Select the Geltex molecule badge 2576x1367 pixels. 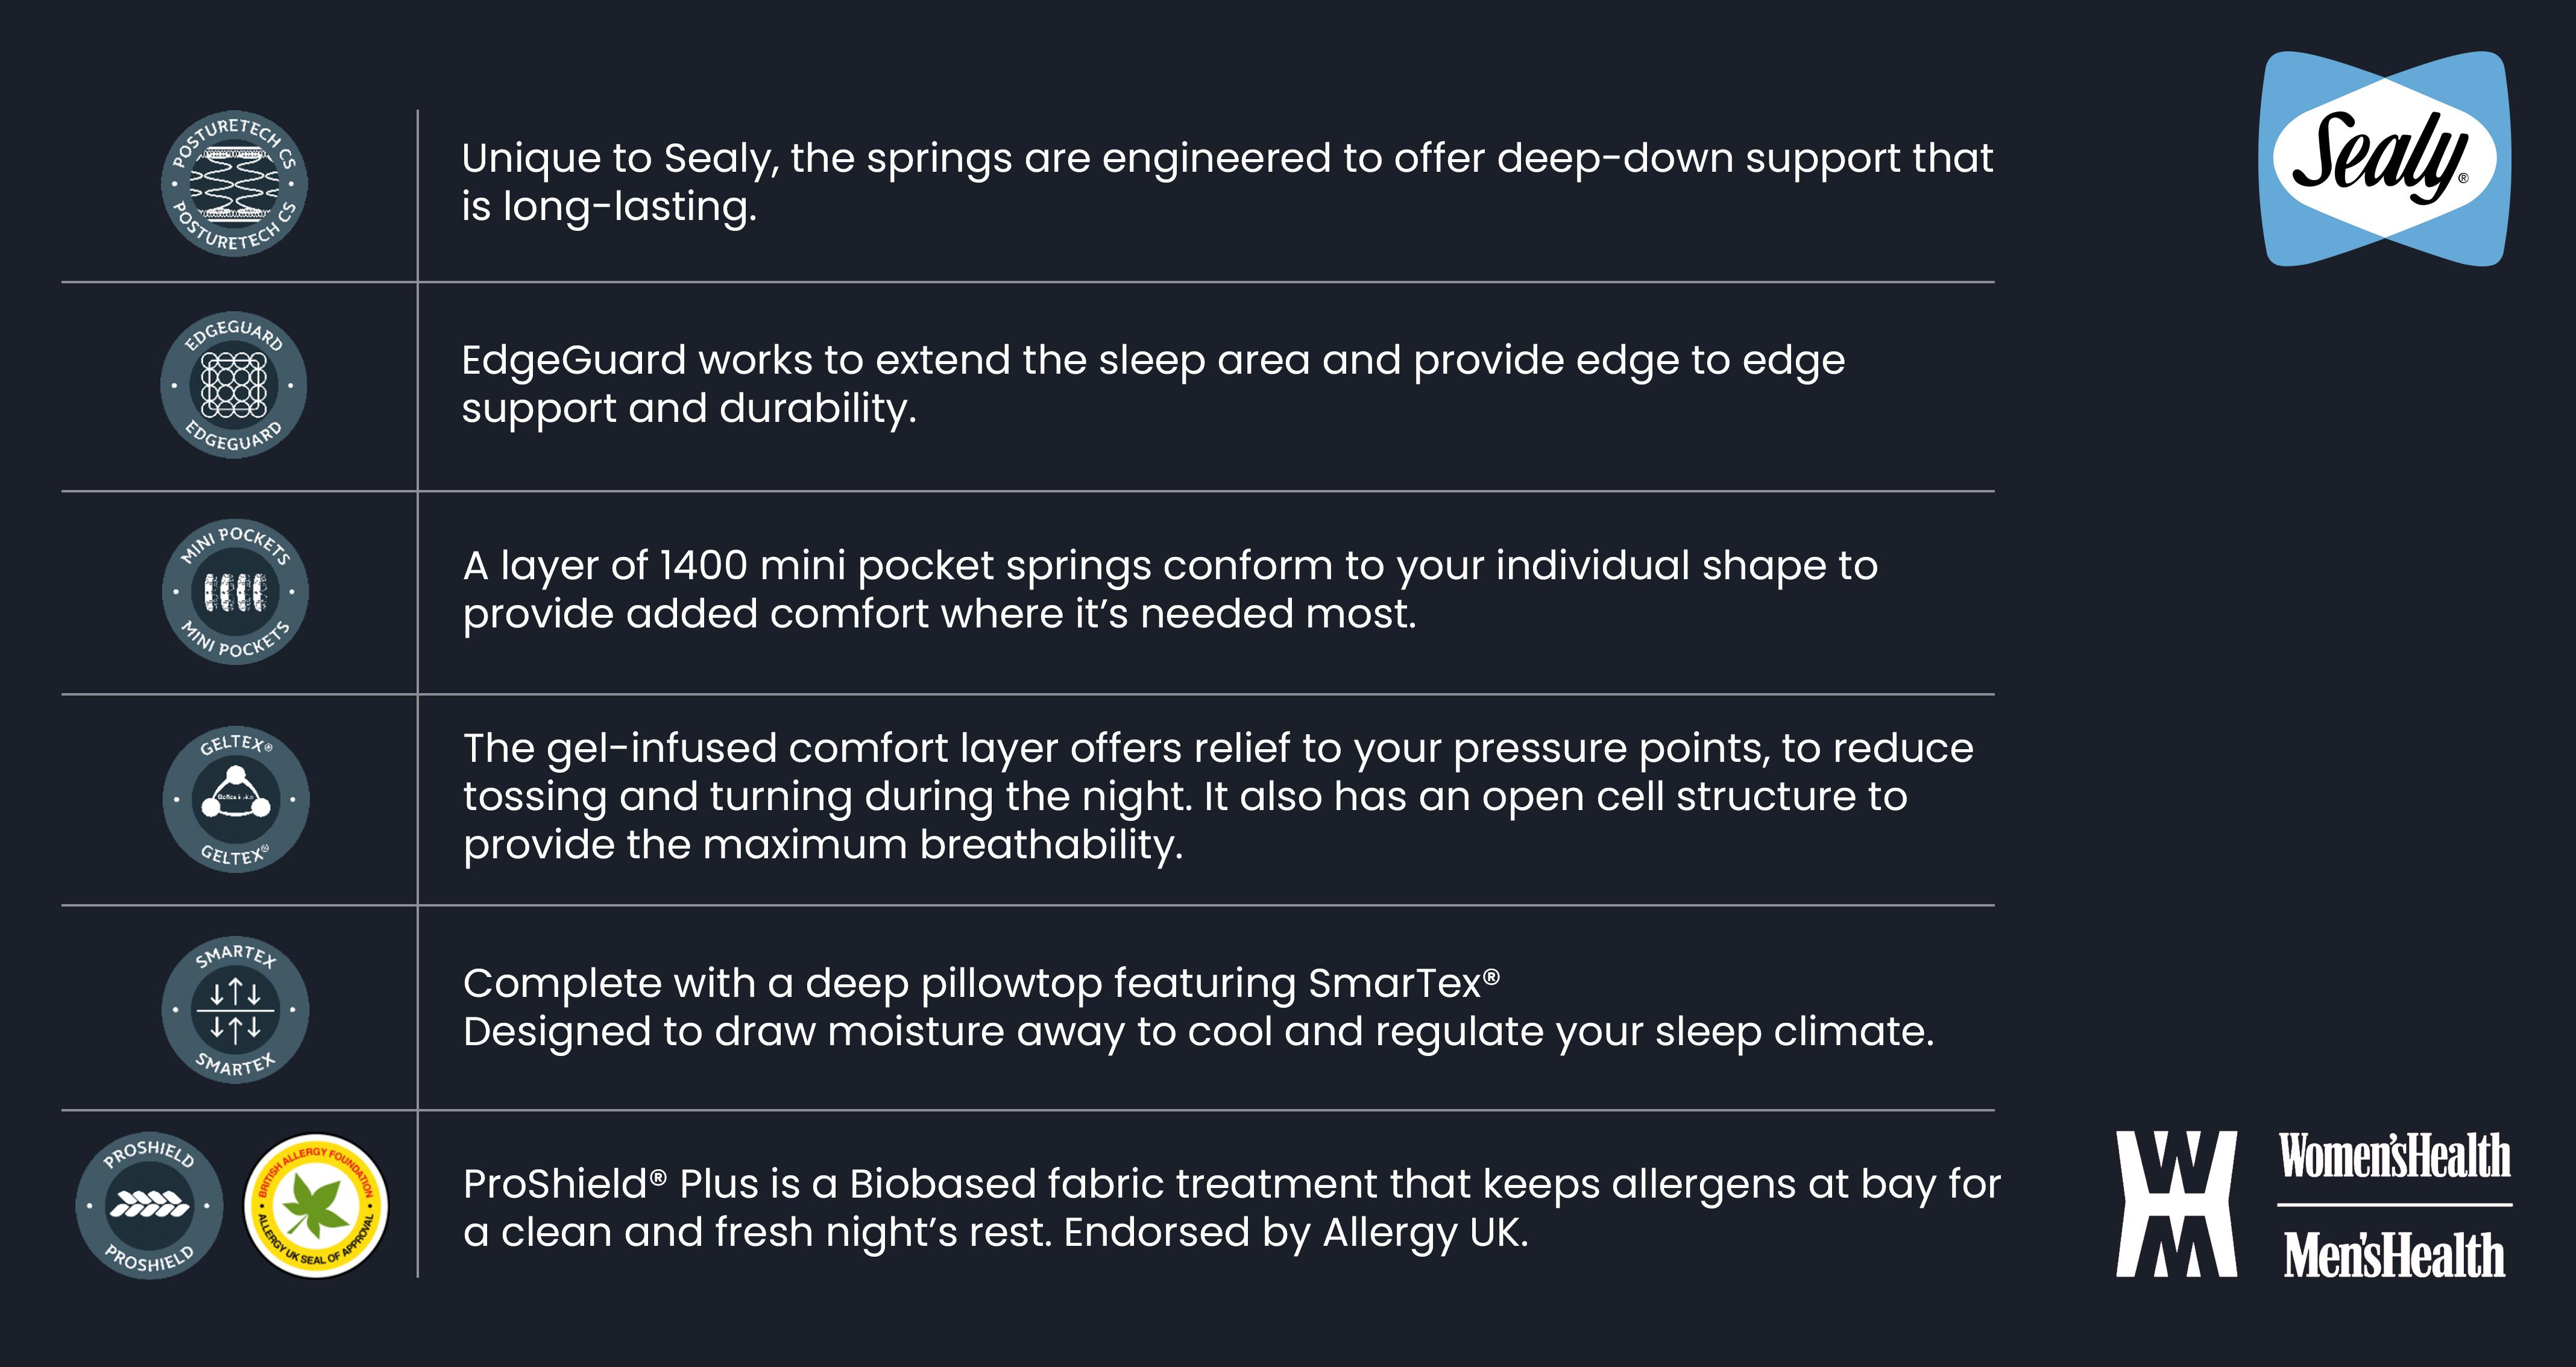coord(236,799)
